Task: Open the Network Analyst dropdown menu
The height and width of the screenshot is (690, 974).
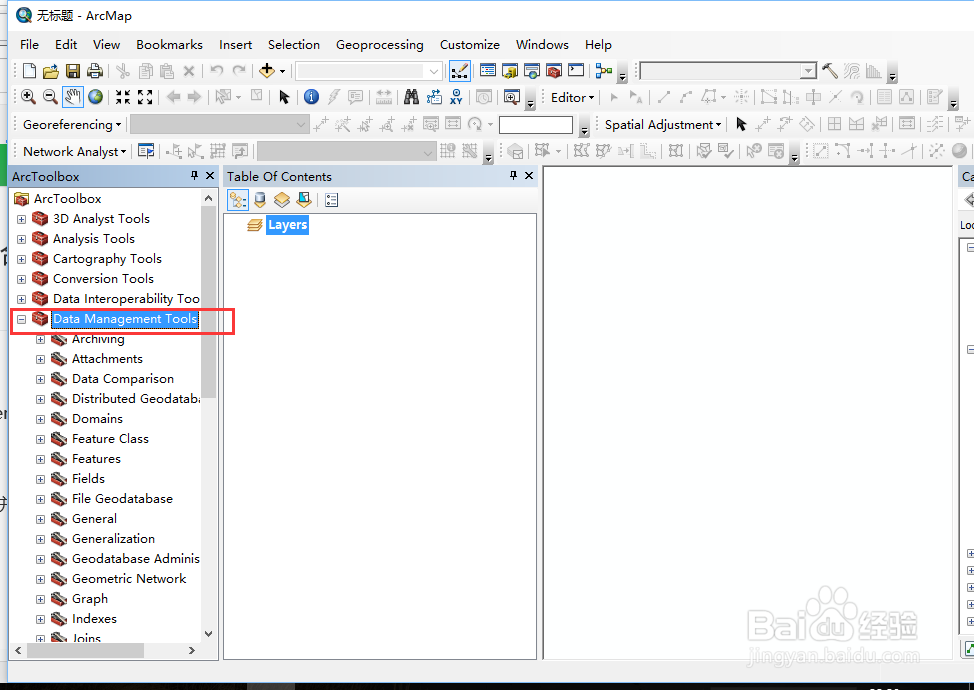Action: tap(74, 152)
